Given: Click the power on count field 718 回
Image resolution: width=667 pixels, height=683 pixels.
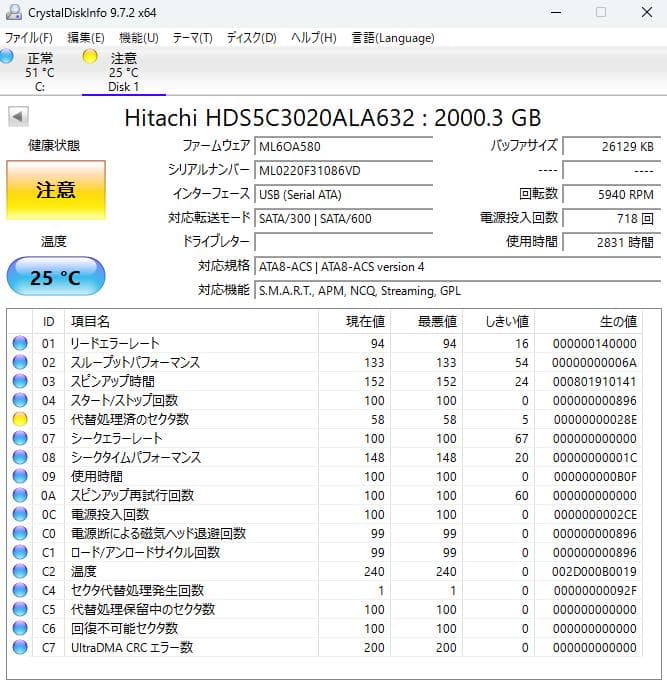Looking at the screenshot, I should pos(612,218).
